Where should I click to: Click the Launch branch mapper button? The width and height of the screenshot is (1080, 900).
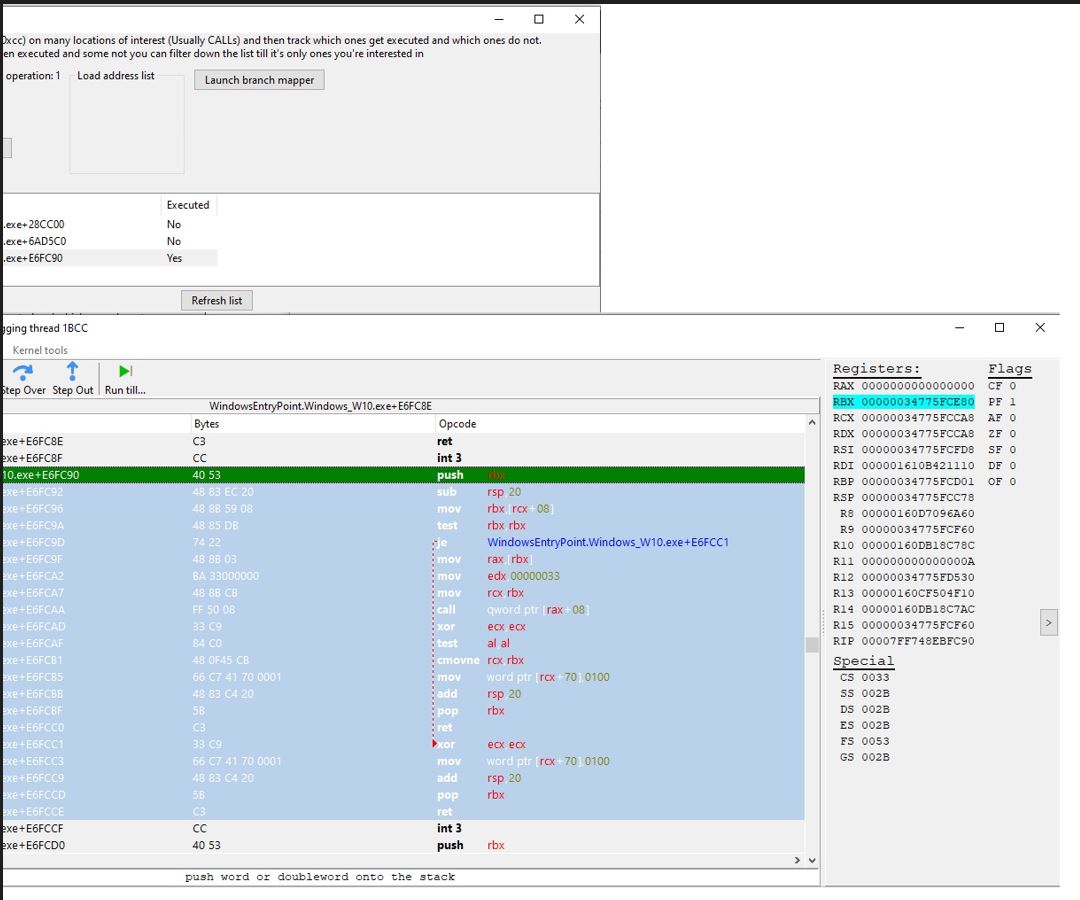(x=259, y=80)
